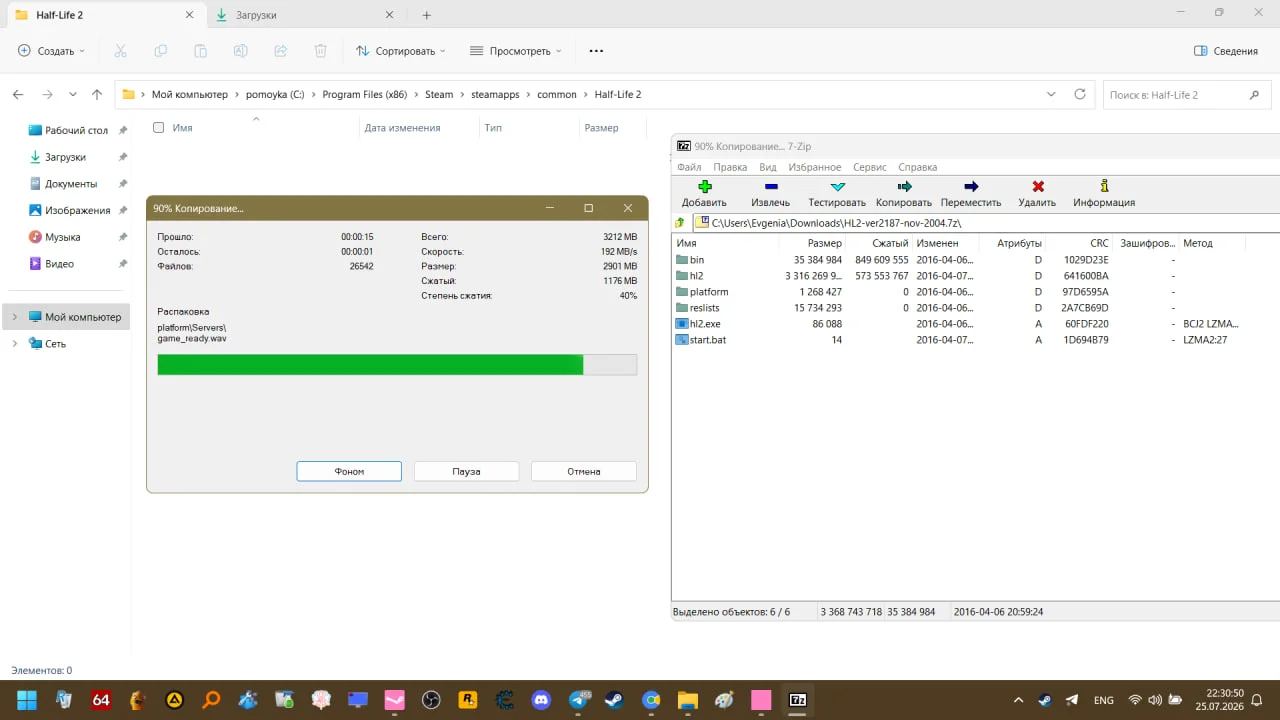
Task: Open the Просмотреть dropdown
Action: coord(516,51)
